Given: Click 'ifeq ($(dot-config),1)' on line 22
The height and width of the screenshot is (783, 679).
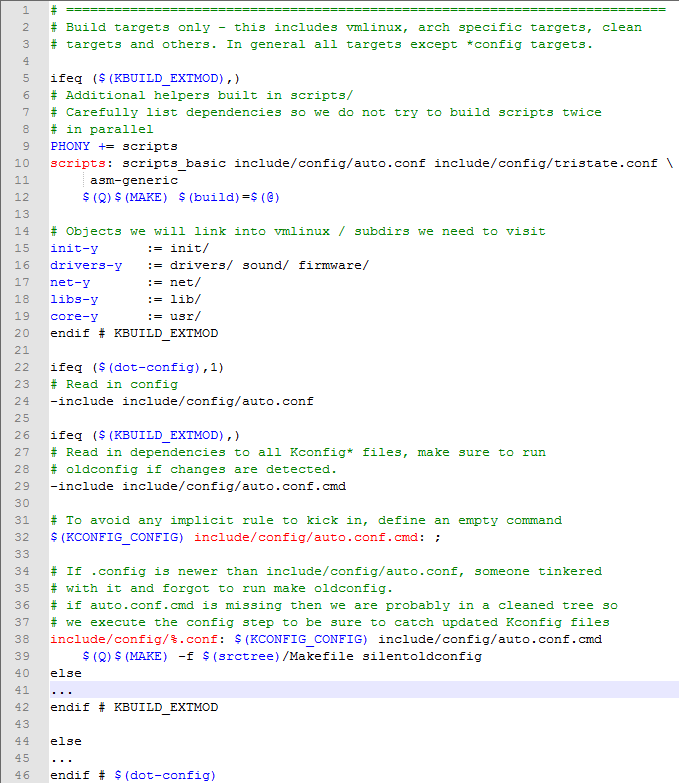Looking at the screenshot, I should [x=137, y=368].
